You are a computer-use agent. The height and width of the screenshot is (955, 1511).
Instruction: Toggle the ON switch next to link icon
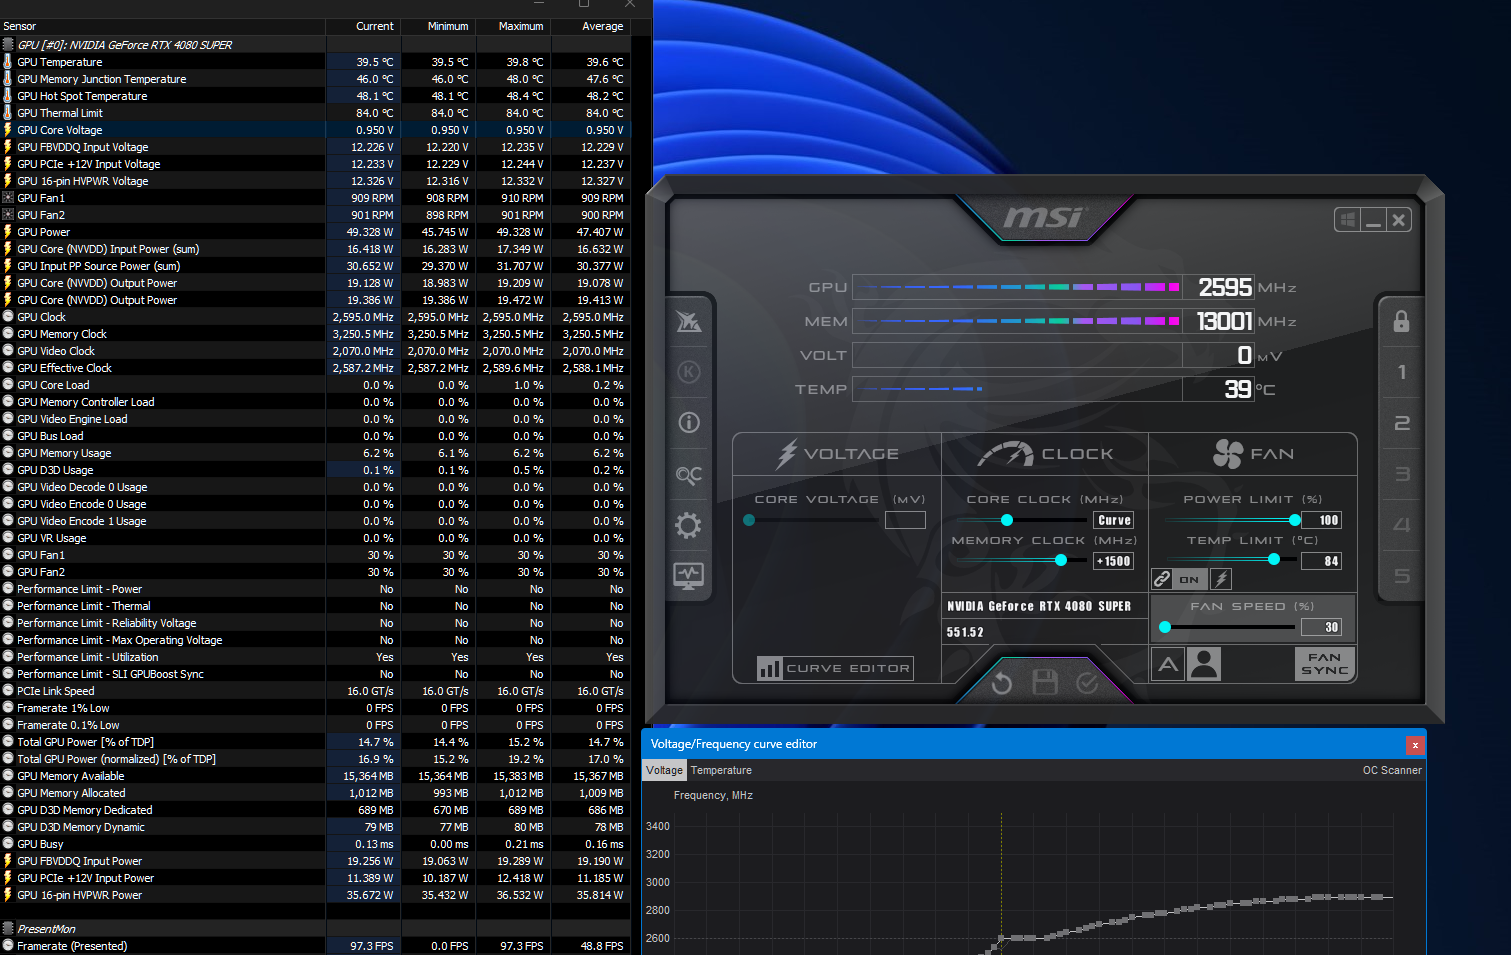(x=1189, y=579)
